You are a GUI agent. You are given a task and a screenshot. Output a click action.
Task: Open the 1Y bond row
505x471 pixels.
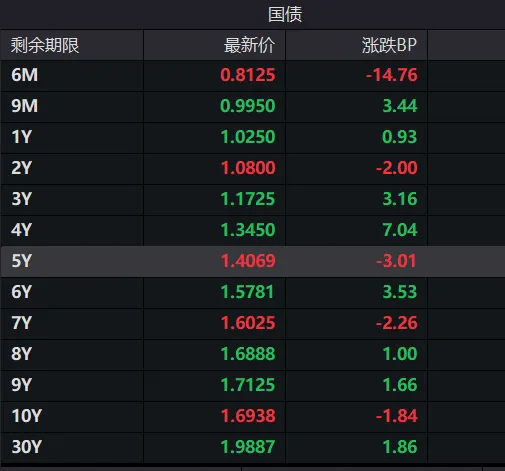pos(252,137)
